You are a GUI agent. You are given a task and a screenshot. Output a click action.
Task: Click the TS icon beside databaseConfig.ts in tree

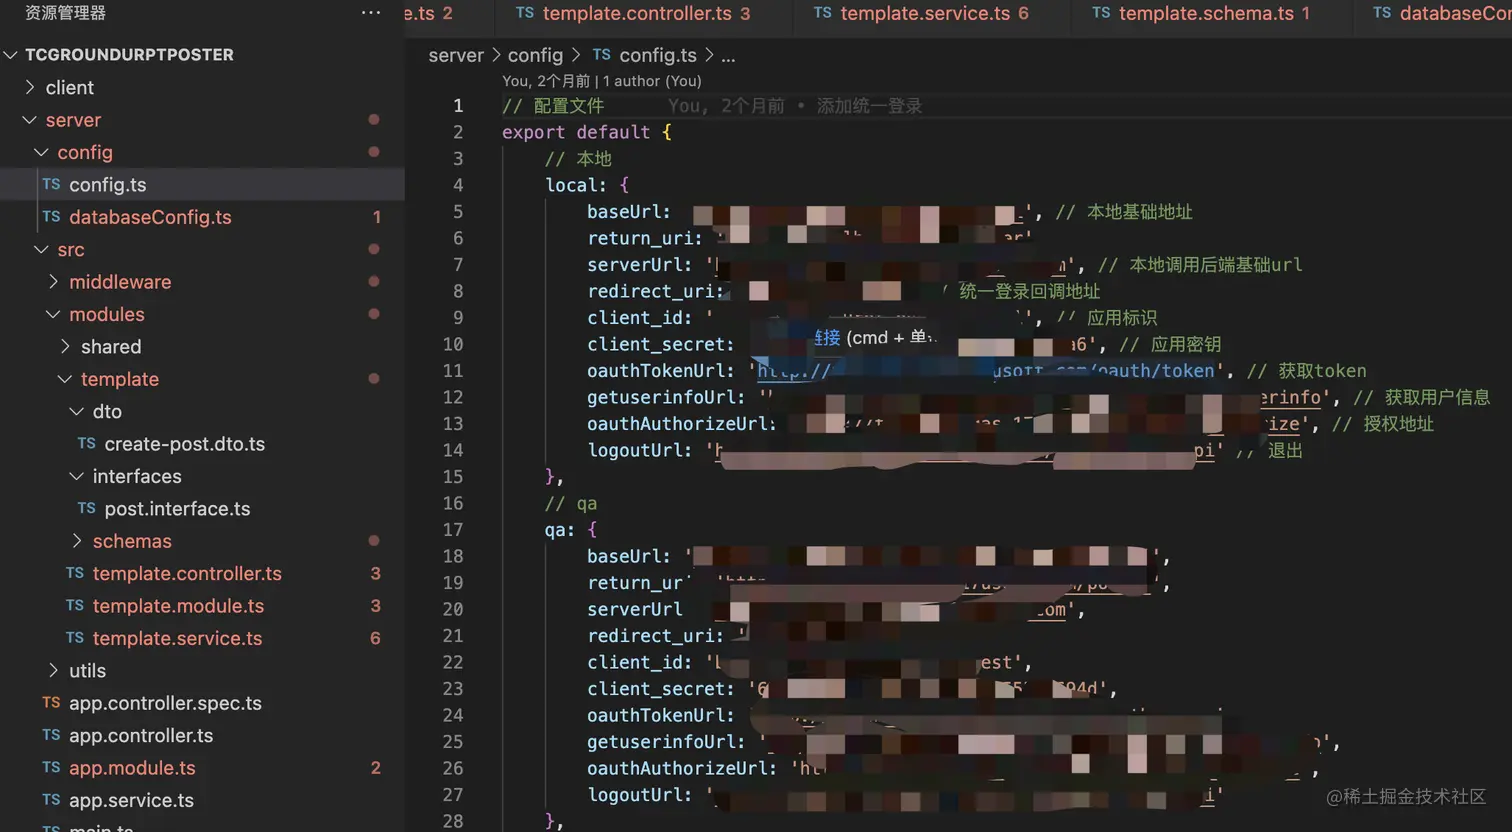(51, 216)
